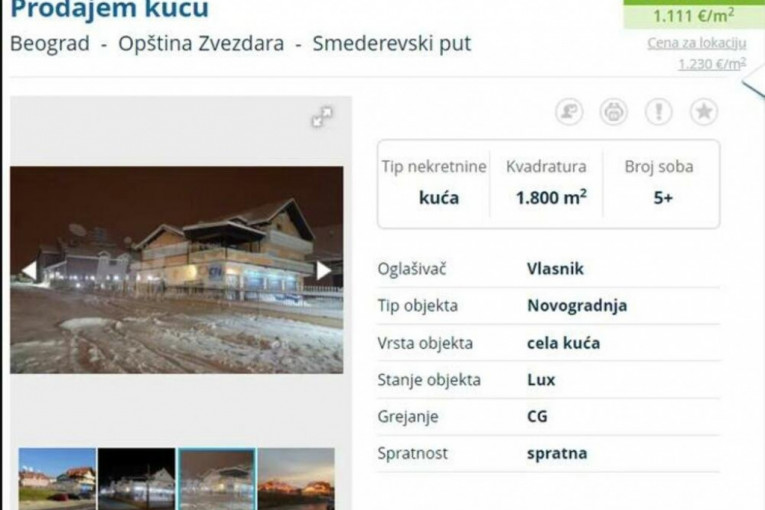Click the 'Opština Zvezdara' location breadcrumb

coord(201,43)
